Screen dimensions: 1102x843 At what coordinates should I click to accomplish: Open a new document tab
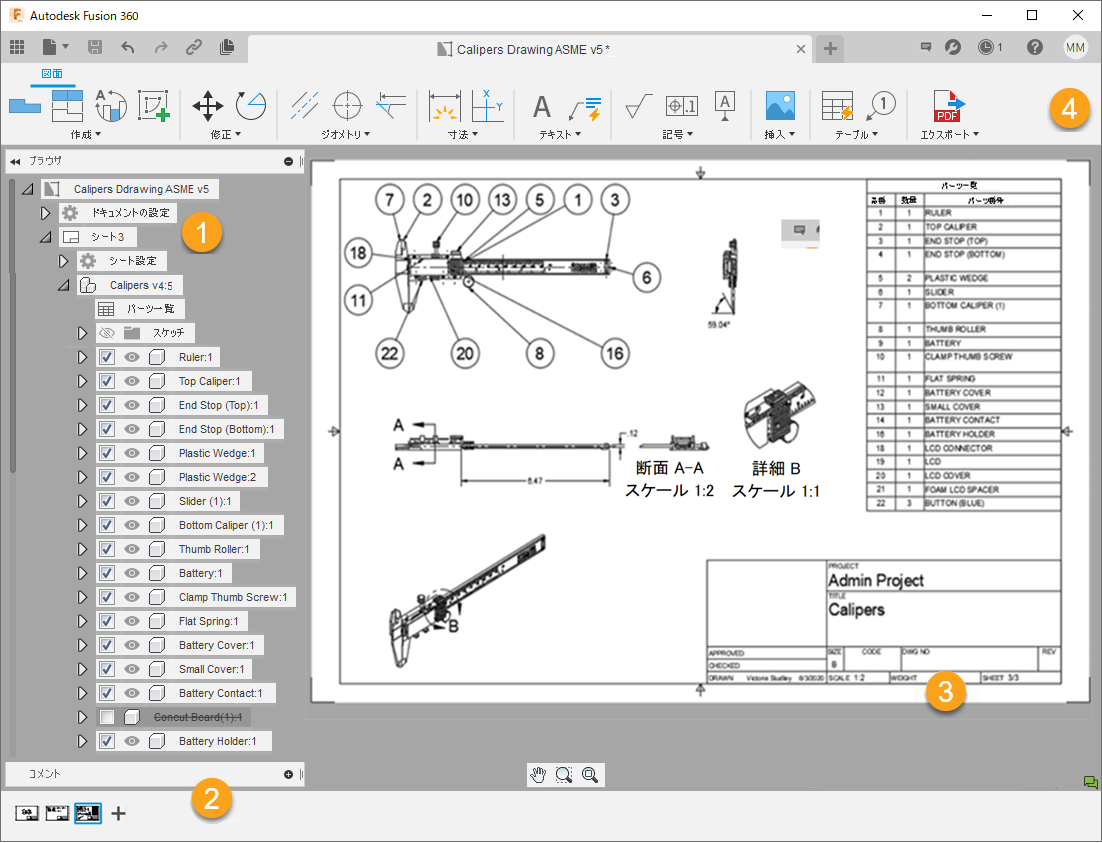[x=830, y=49]
